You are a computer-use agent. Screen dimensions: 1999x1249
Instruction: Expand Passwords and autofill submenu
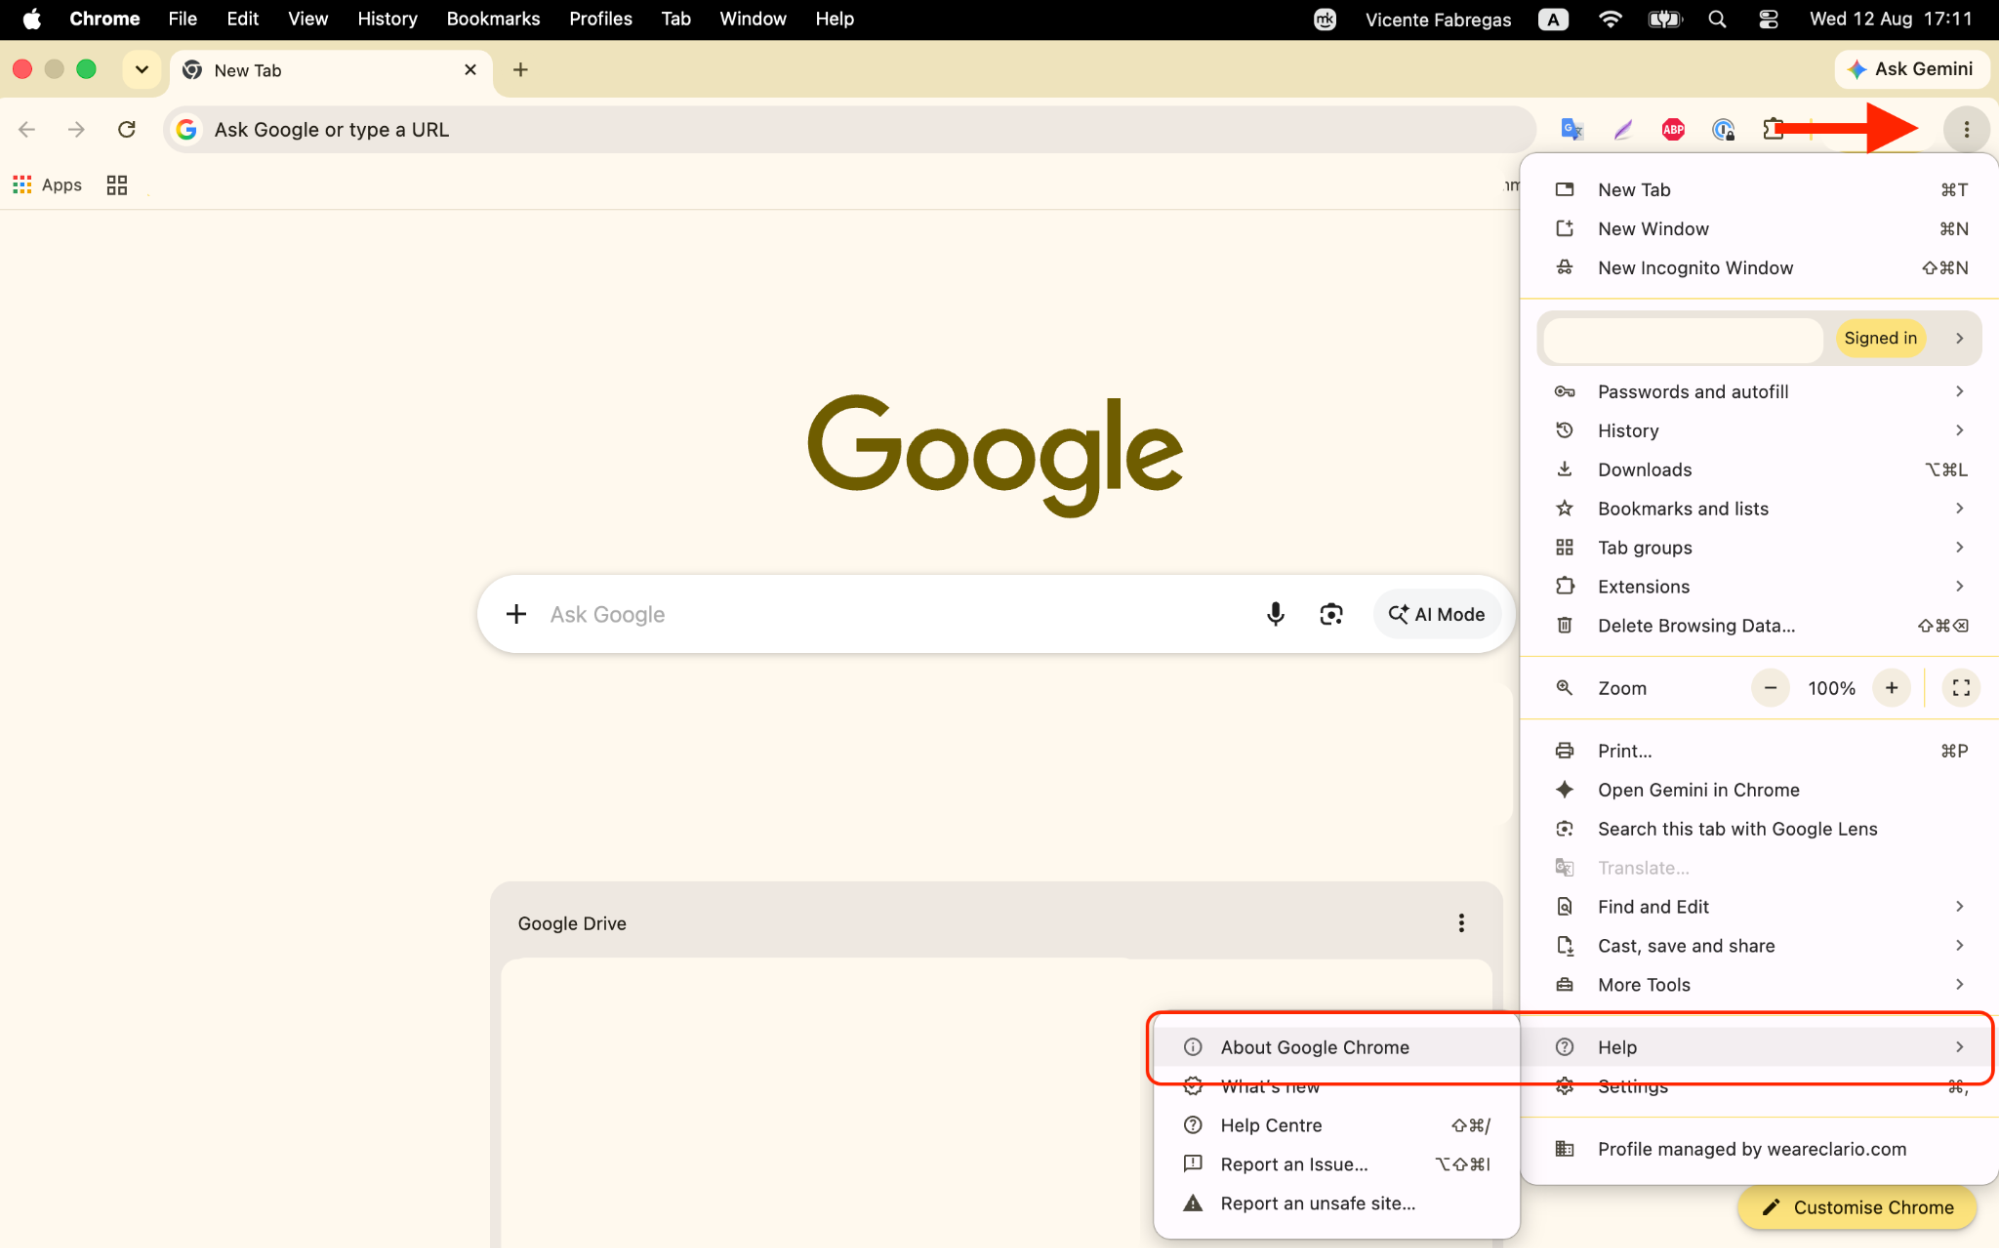click(1758, 392)
